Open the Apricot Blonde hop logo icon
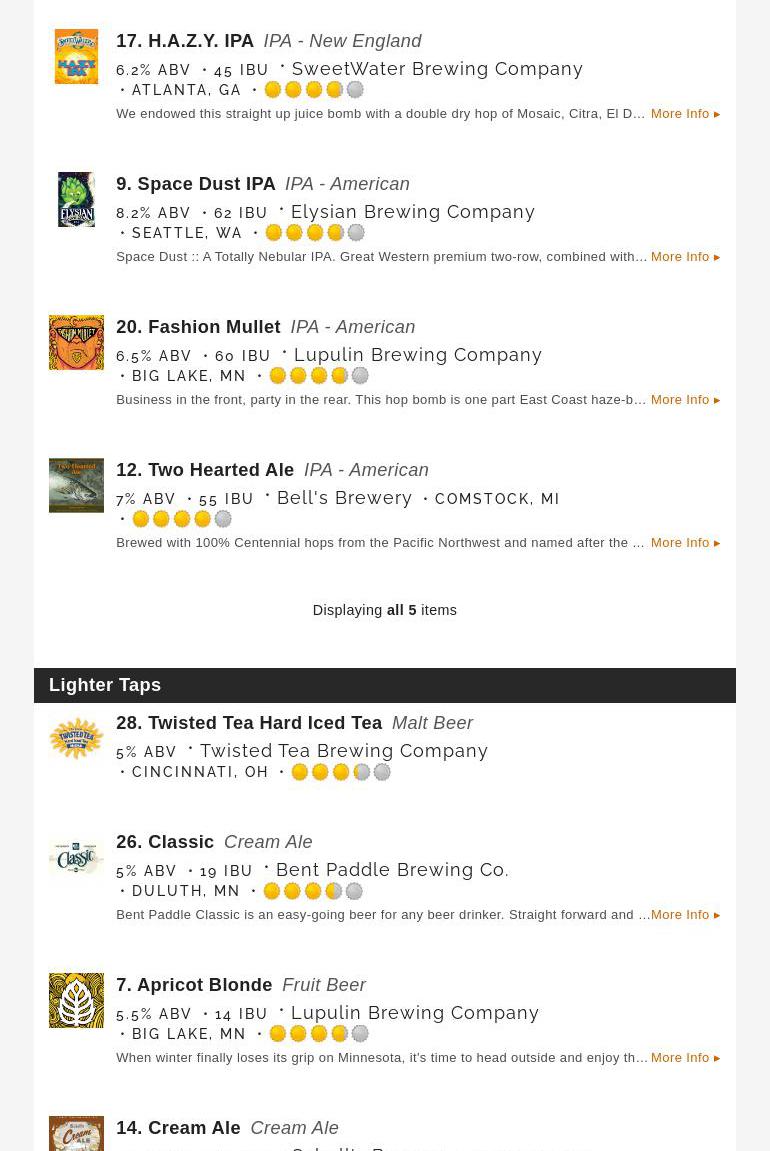This screenshot has height=1151, width=770. 76,1001
